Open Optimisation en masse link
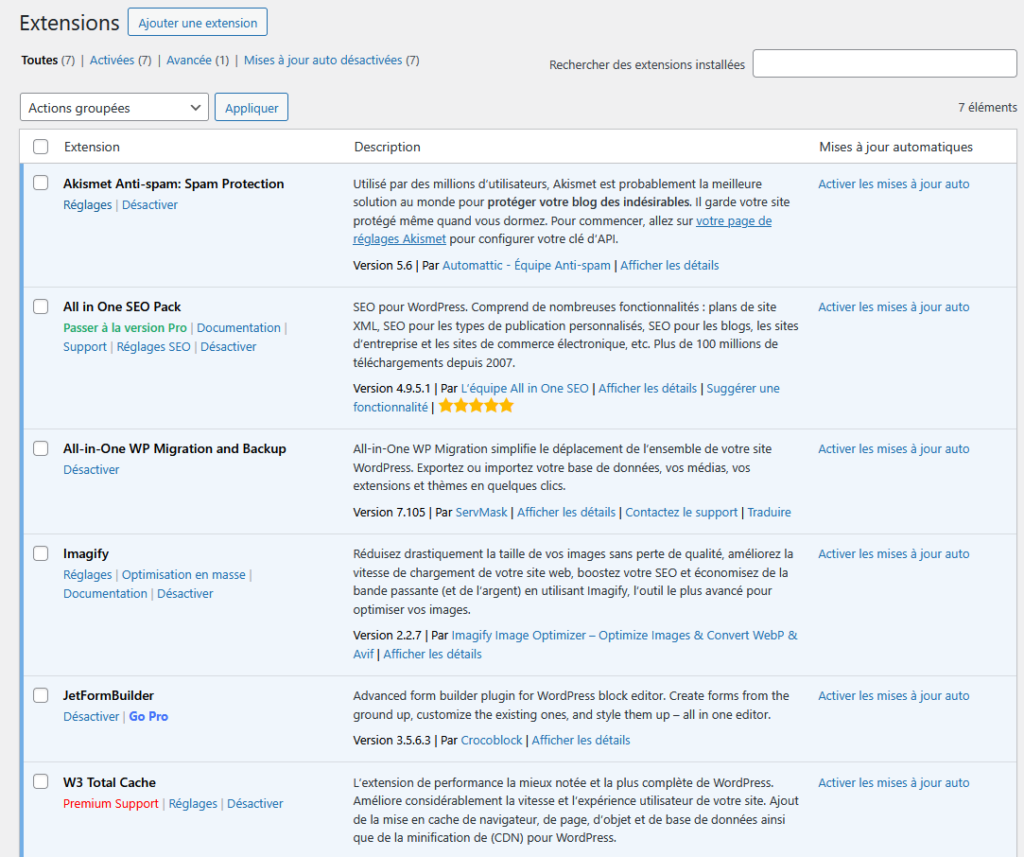This screenshot has width=1024, height=857. pyautogui.click(x=184, y=575)
